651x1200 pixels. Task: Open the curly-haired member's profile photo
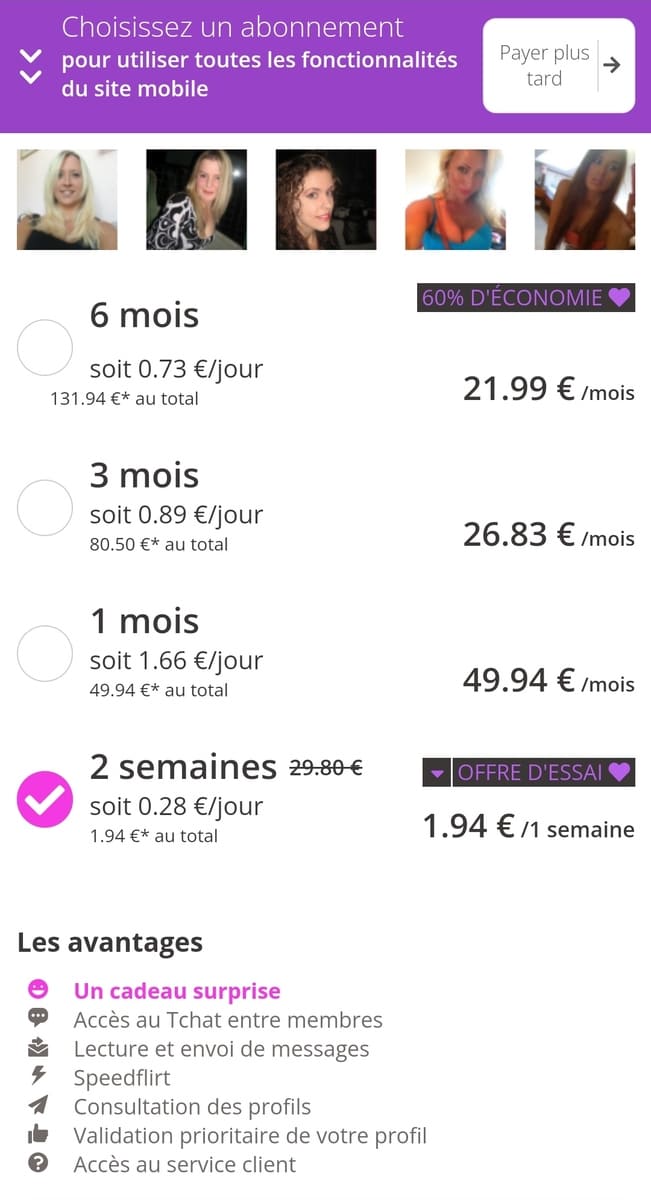click(x=325, y=198)
